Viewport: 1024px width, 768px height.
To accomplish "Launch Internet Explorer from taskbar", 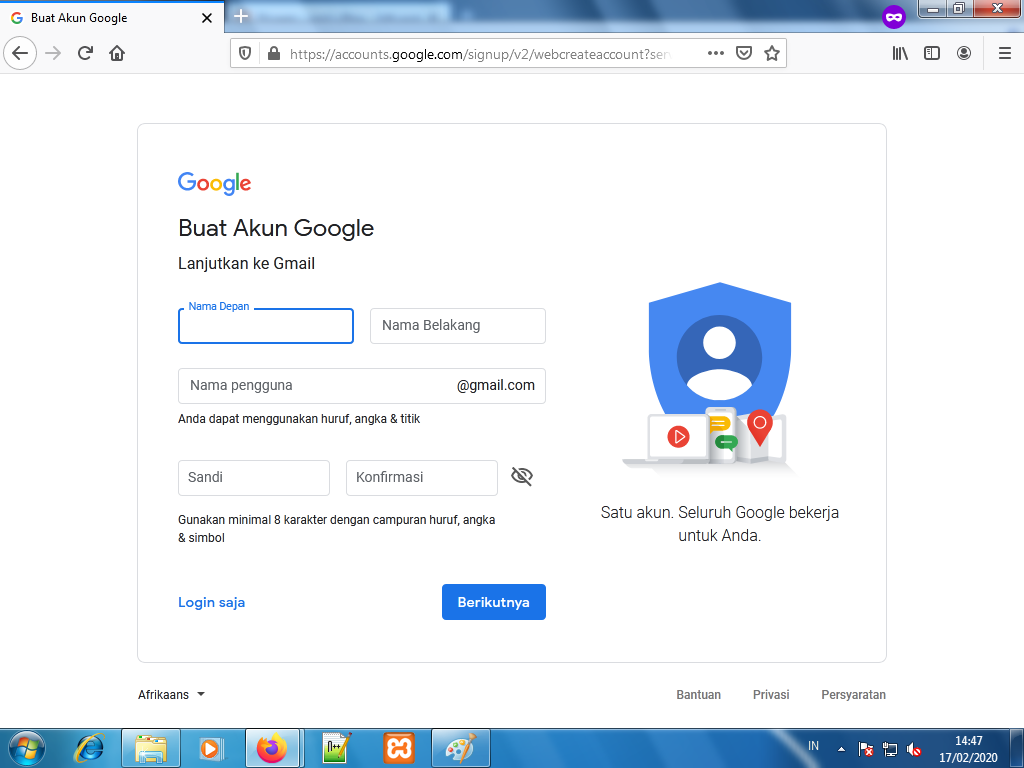I will point(89,748).
